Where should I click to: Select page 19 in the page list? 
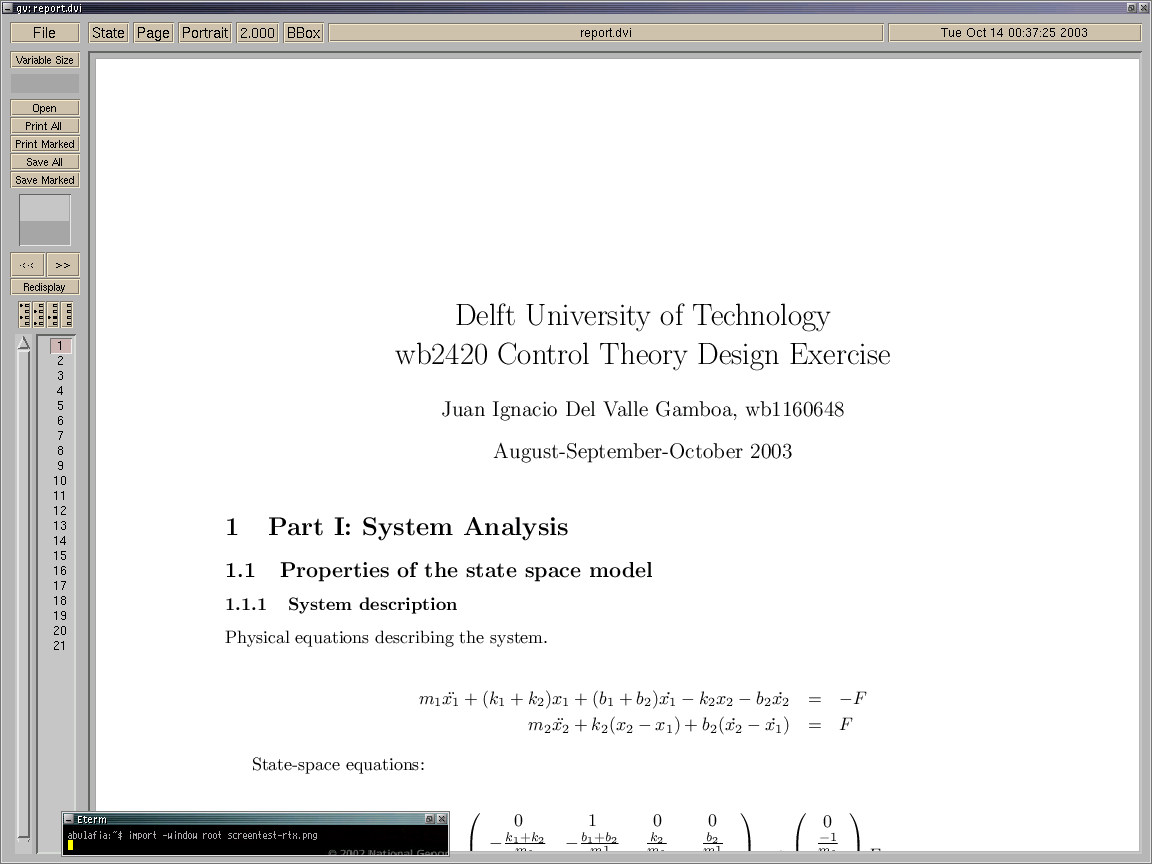click(x=60, y=616)
